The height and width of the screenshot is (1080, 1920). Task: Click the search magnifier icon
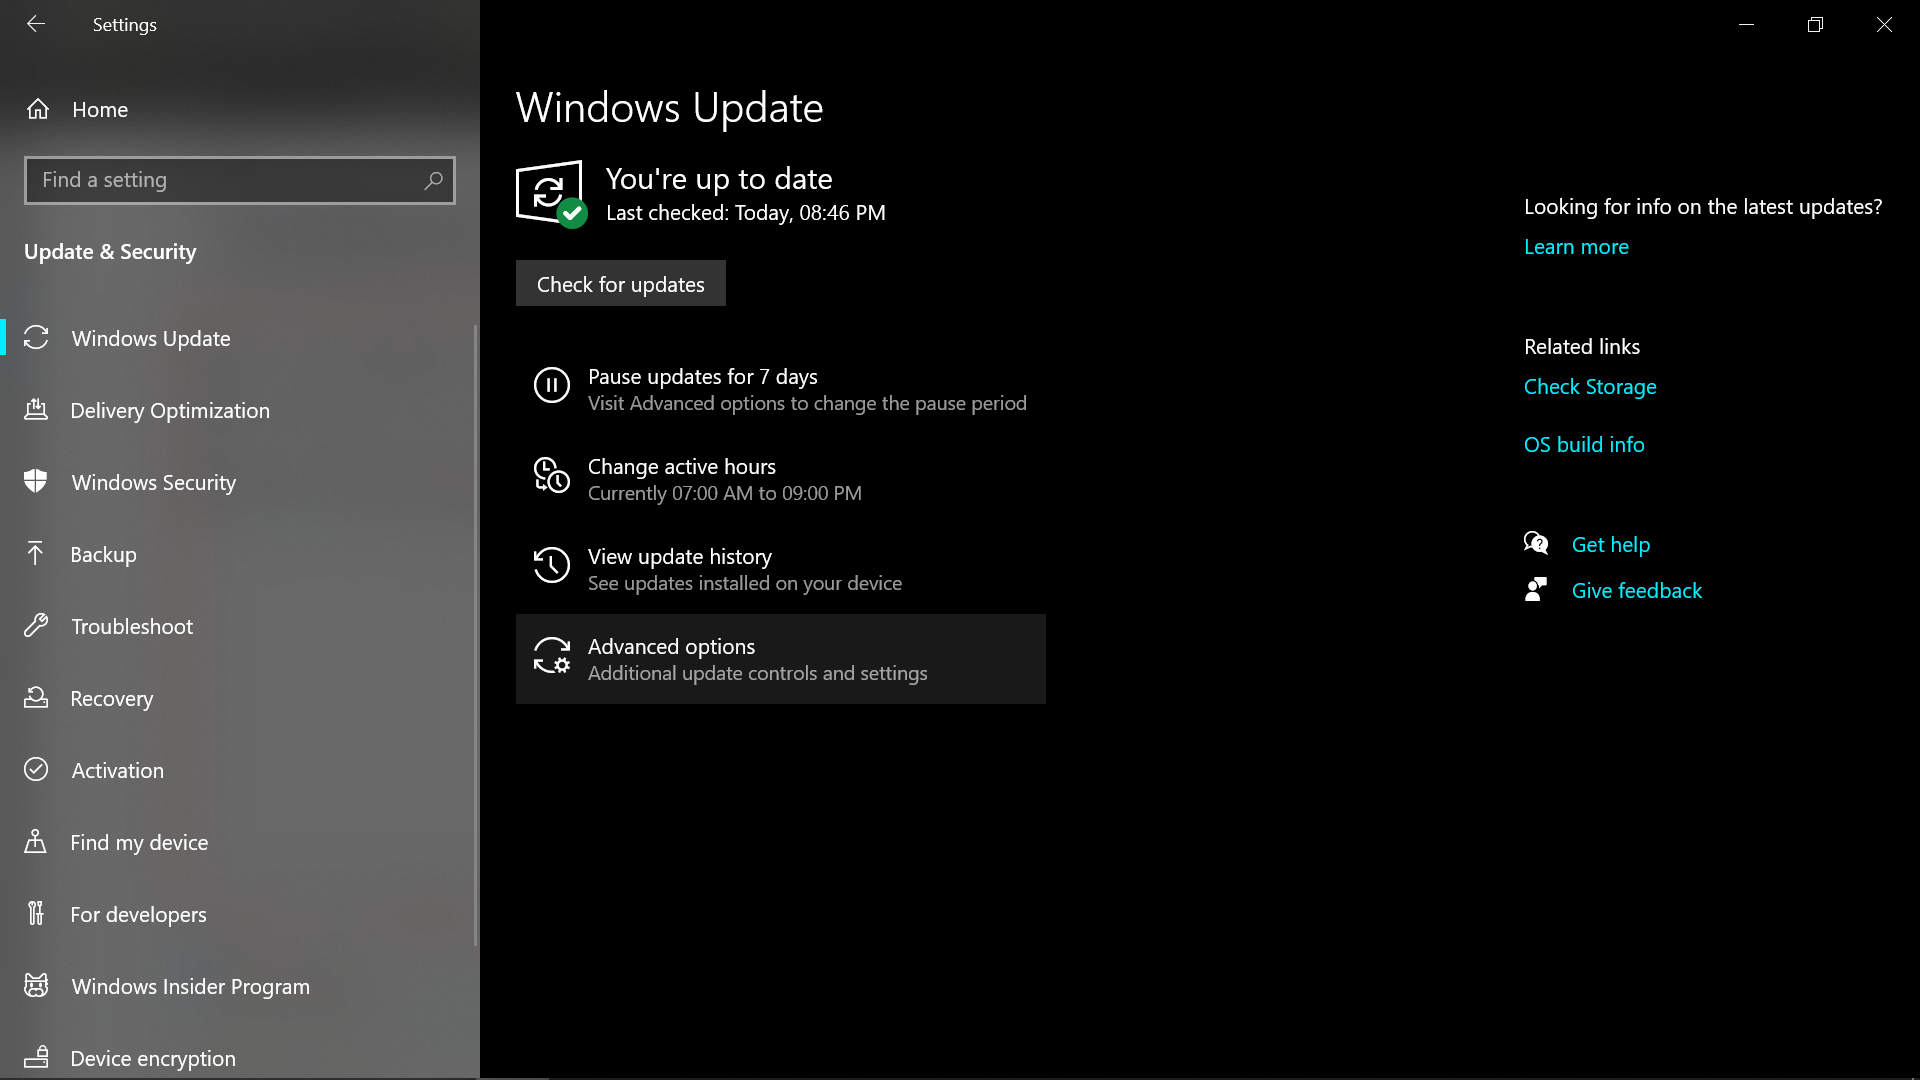pos(433,180)
